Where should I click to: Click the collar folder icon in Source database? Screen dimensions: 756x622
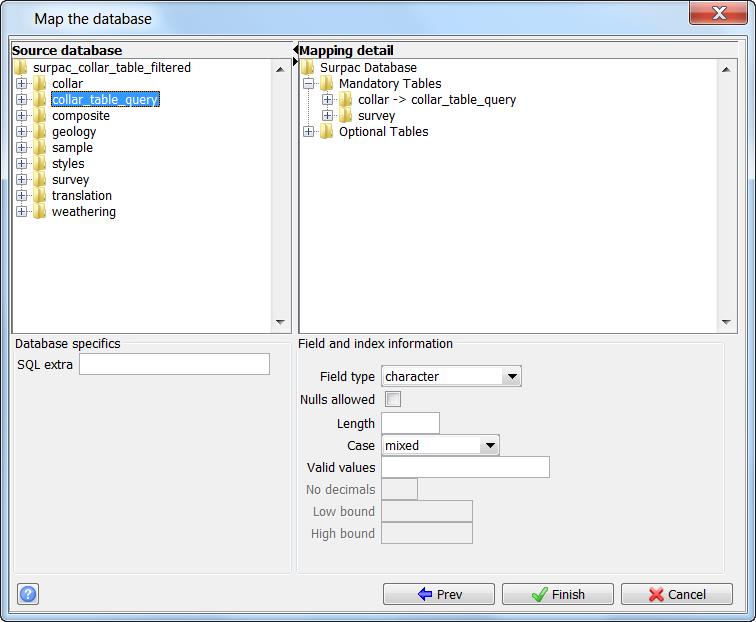coord(40,83)
